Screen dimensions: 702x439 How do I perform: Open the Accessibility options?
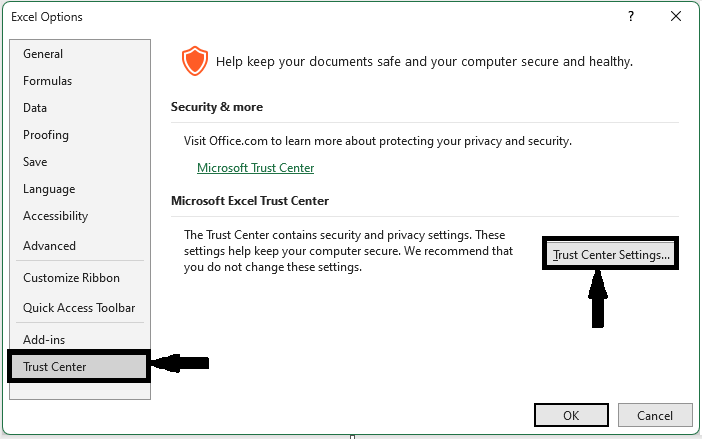(x=55, y=216)
